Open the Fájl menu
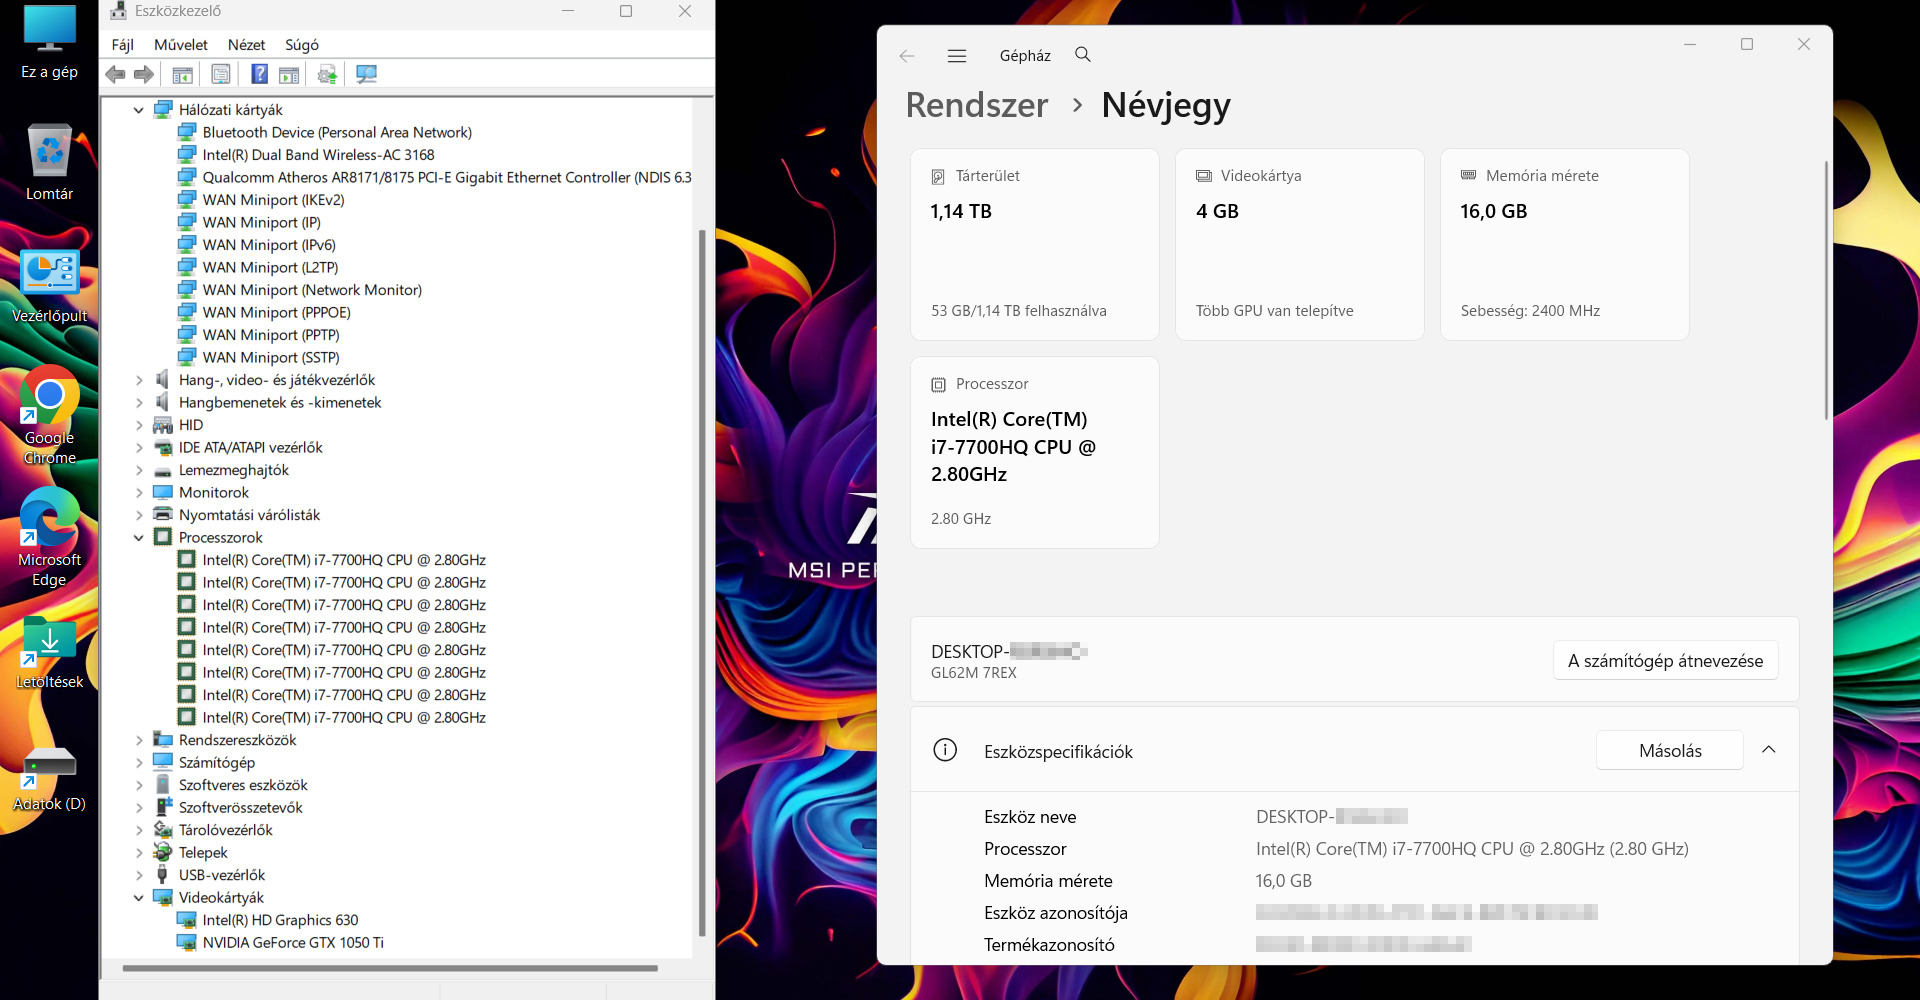Viewport: 1920px width, 1000px height. point(123,45)
